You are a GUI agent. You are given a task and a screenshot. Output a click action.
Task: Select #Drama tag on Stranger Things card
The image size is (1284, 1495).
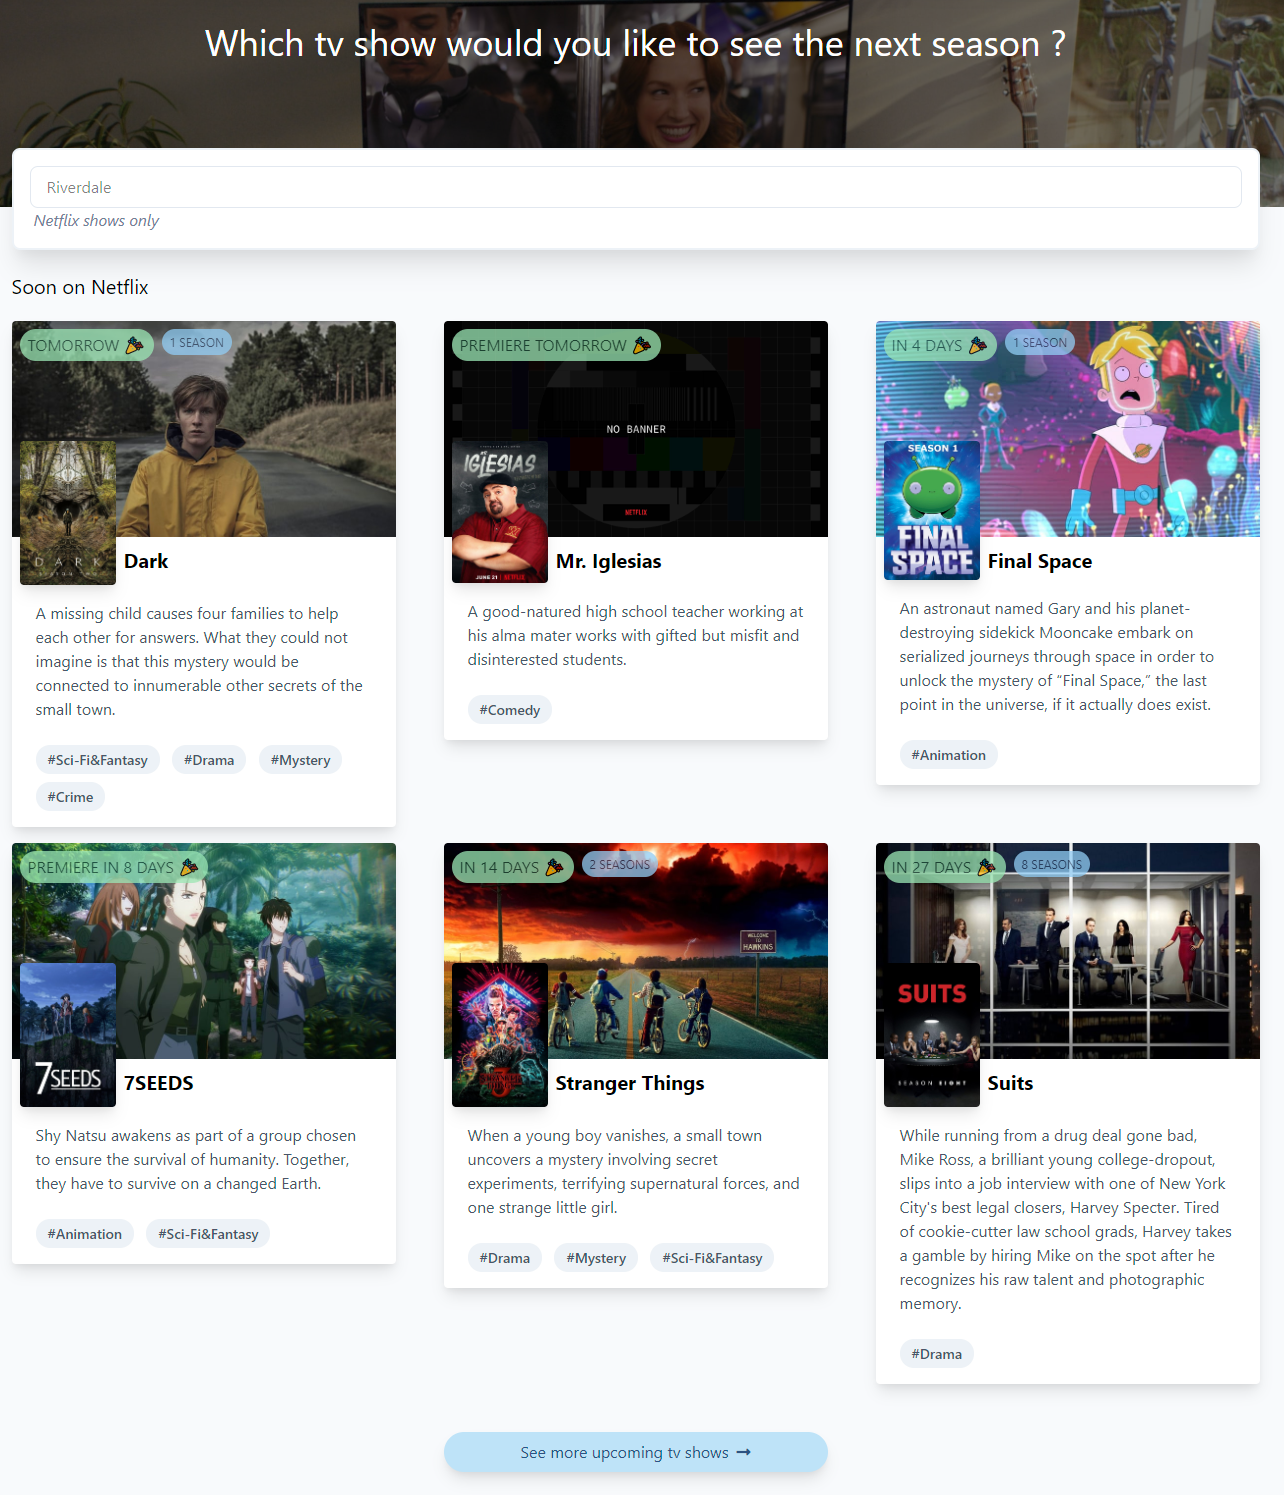(505, 1258)
